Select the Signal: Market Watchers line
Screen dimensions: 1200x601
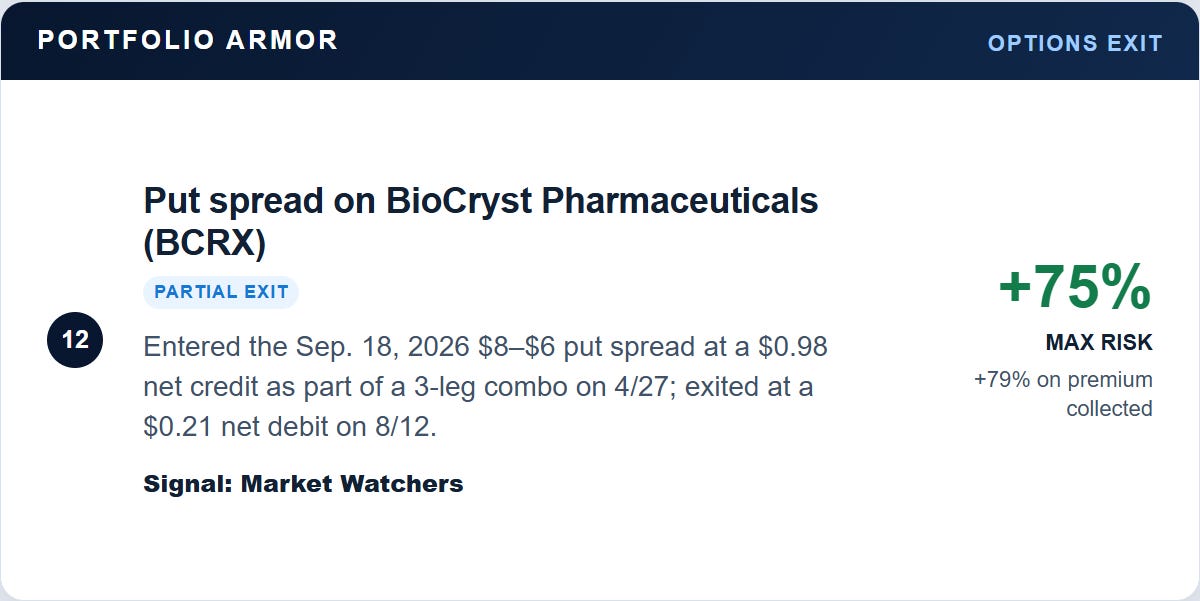coord(303,484)
